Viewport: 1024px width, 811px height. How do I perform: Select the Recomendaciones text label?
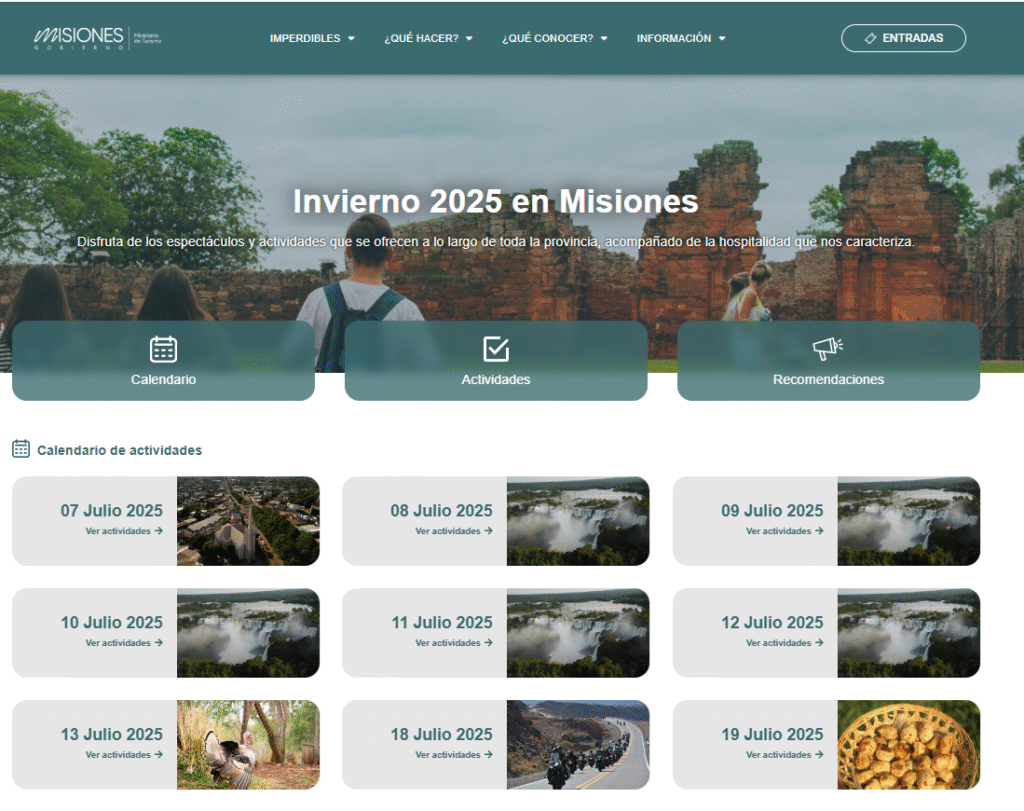point(828,380)
